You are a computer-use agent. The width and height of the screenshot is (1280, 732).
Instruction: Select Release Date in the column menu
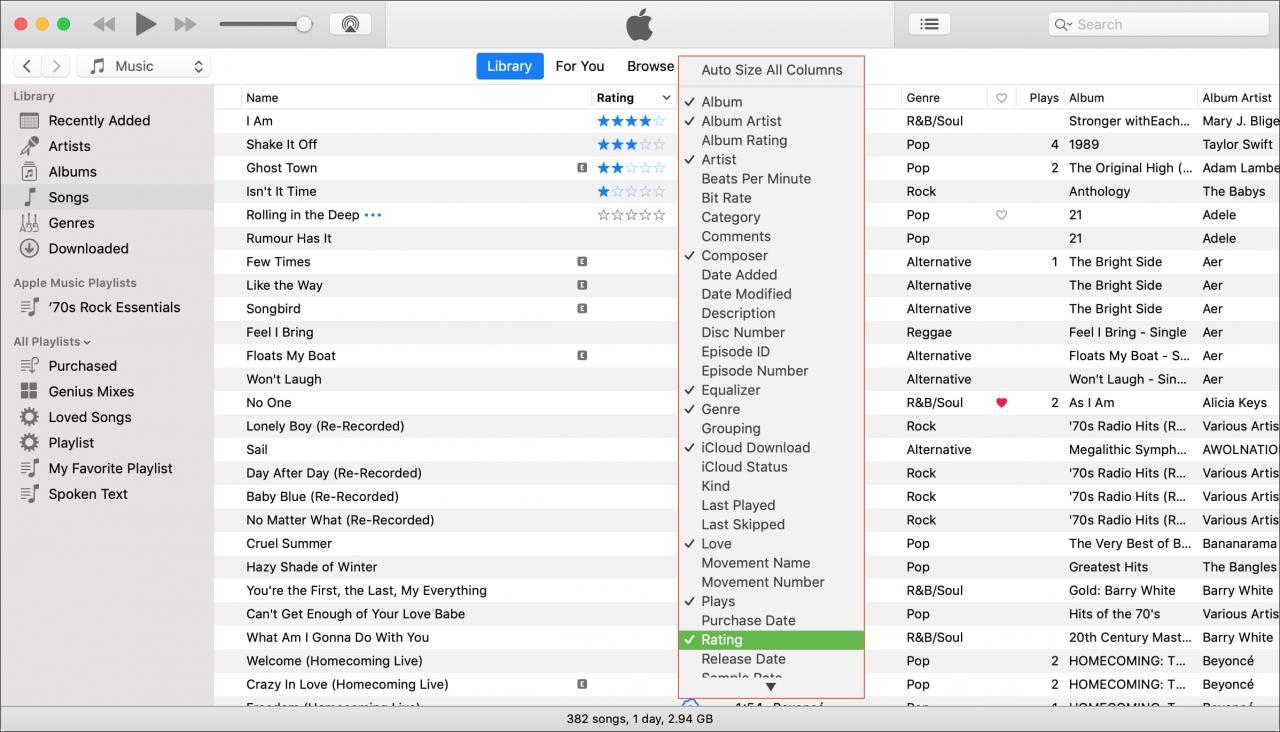(771, 659)
